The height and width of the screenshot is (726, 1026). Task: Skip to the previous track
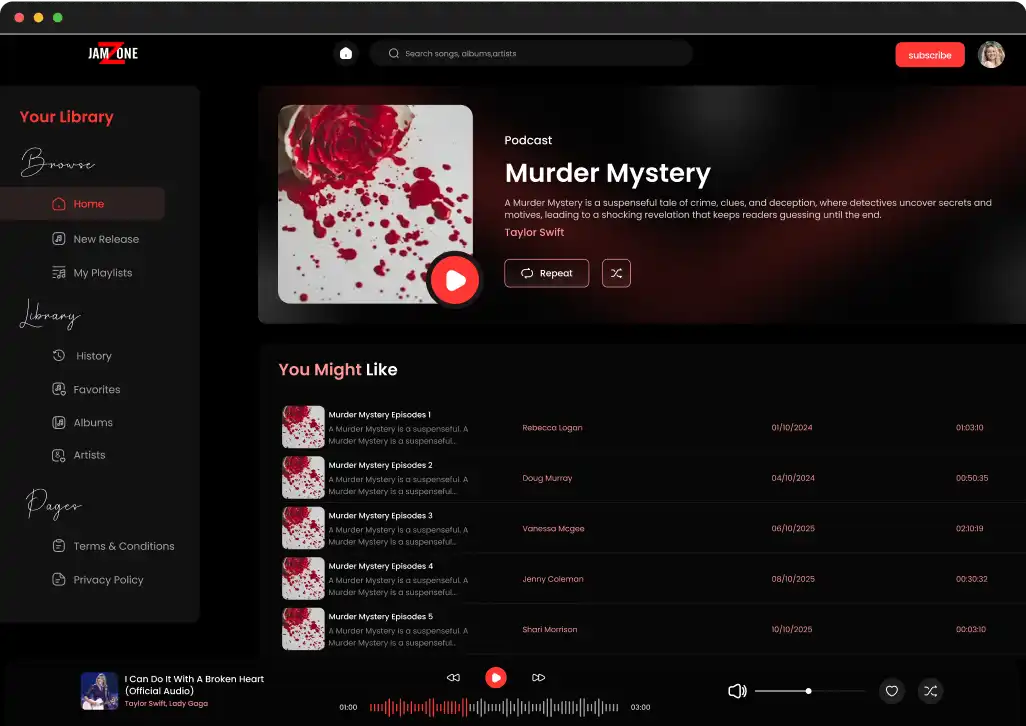(453, 678)
